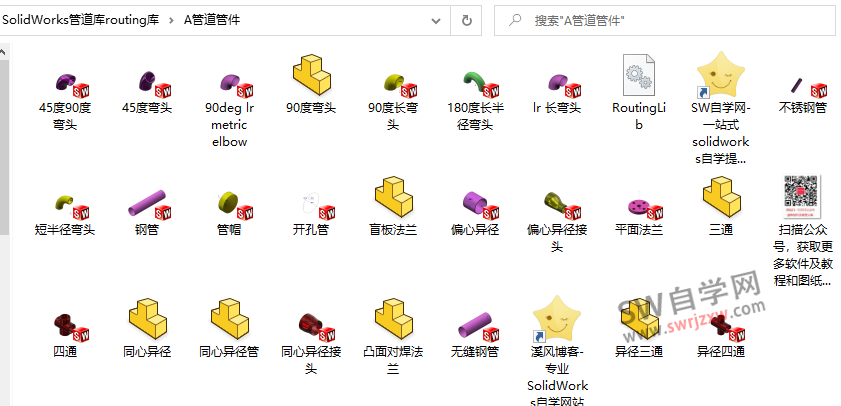Select the 同心异径接头 red part icon

point(318,328)
